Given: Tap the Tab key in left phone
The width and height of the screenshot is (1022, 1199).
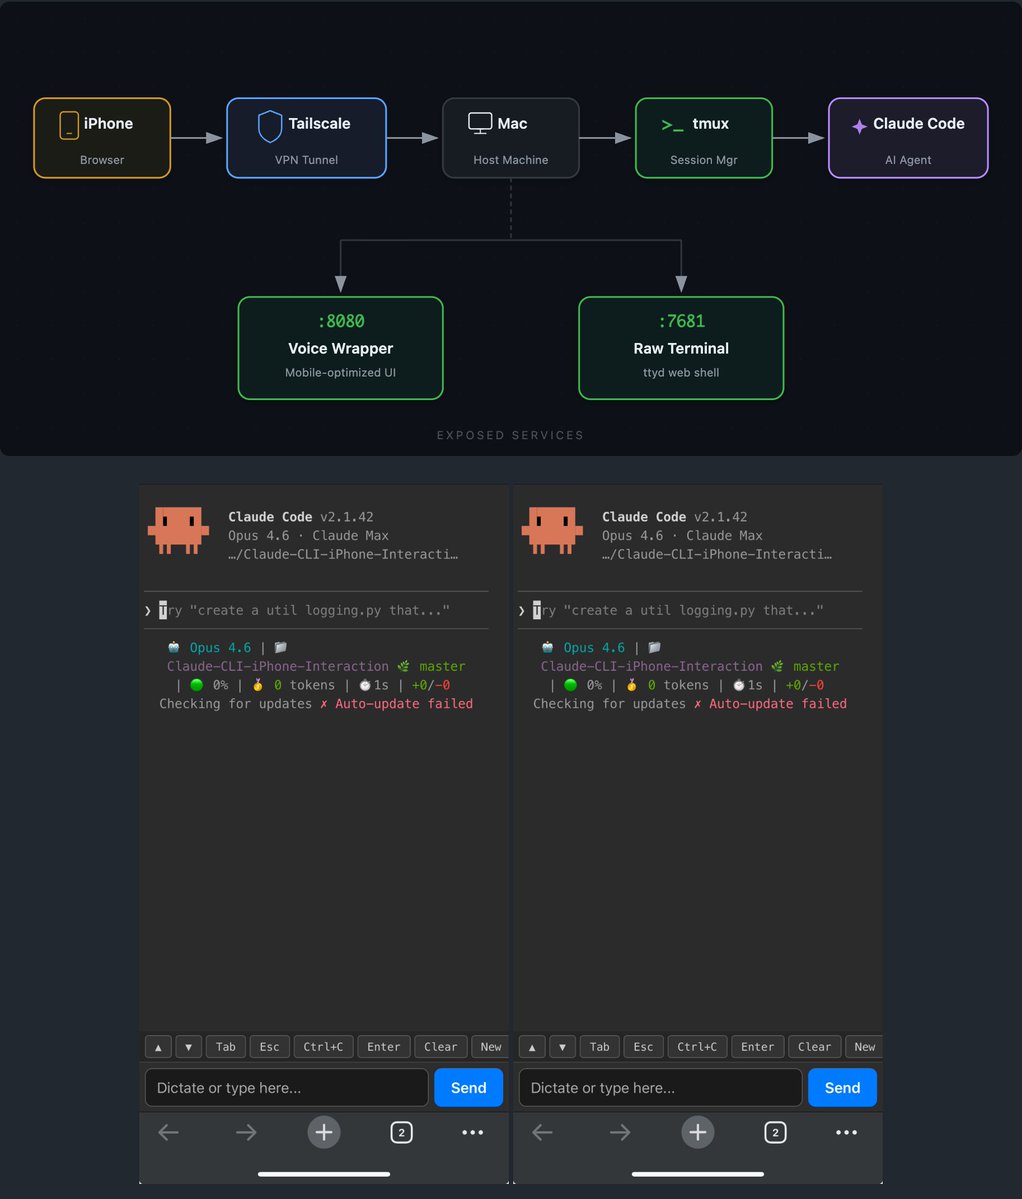Looking at the screenshot, I should point(225,1047).
